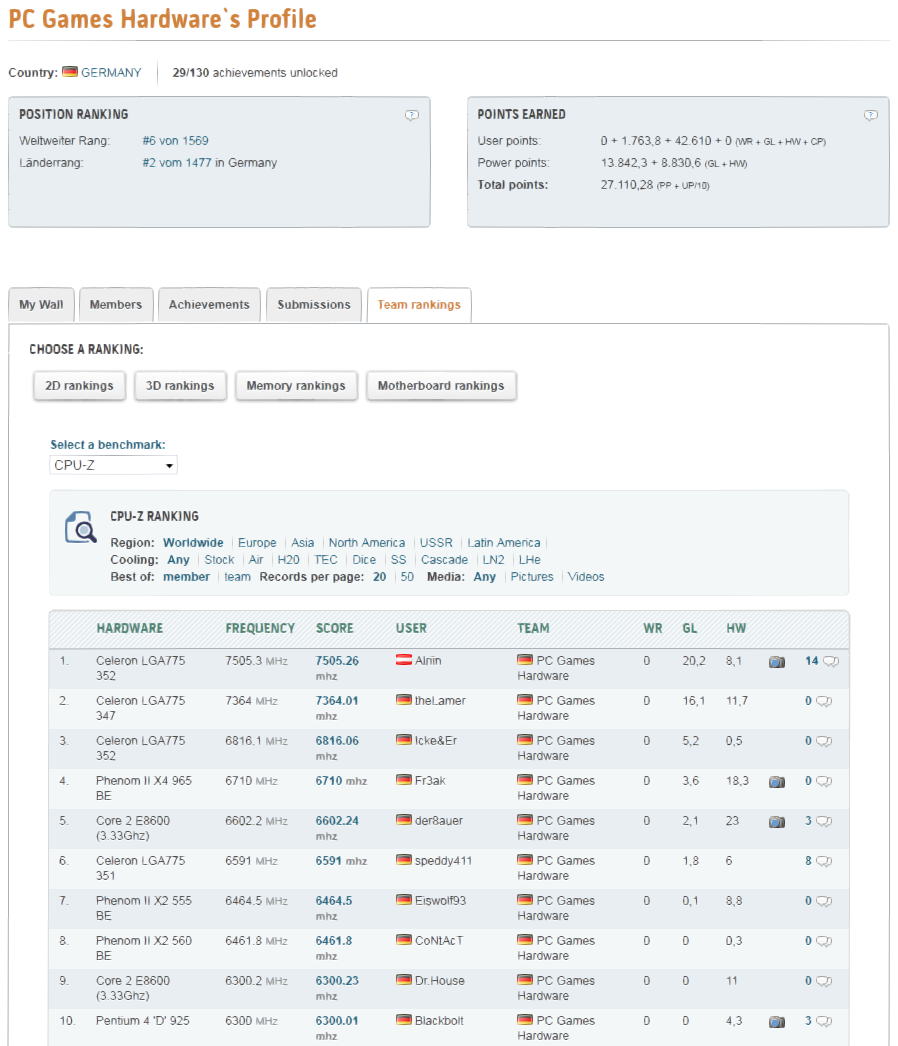Viewport: 898px width, 1046px height.
Task: Open the Members tab
Action: [x=116, y=305]
